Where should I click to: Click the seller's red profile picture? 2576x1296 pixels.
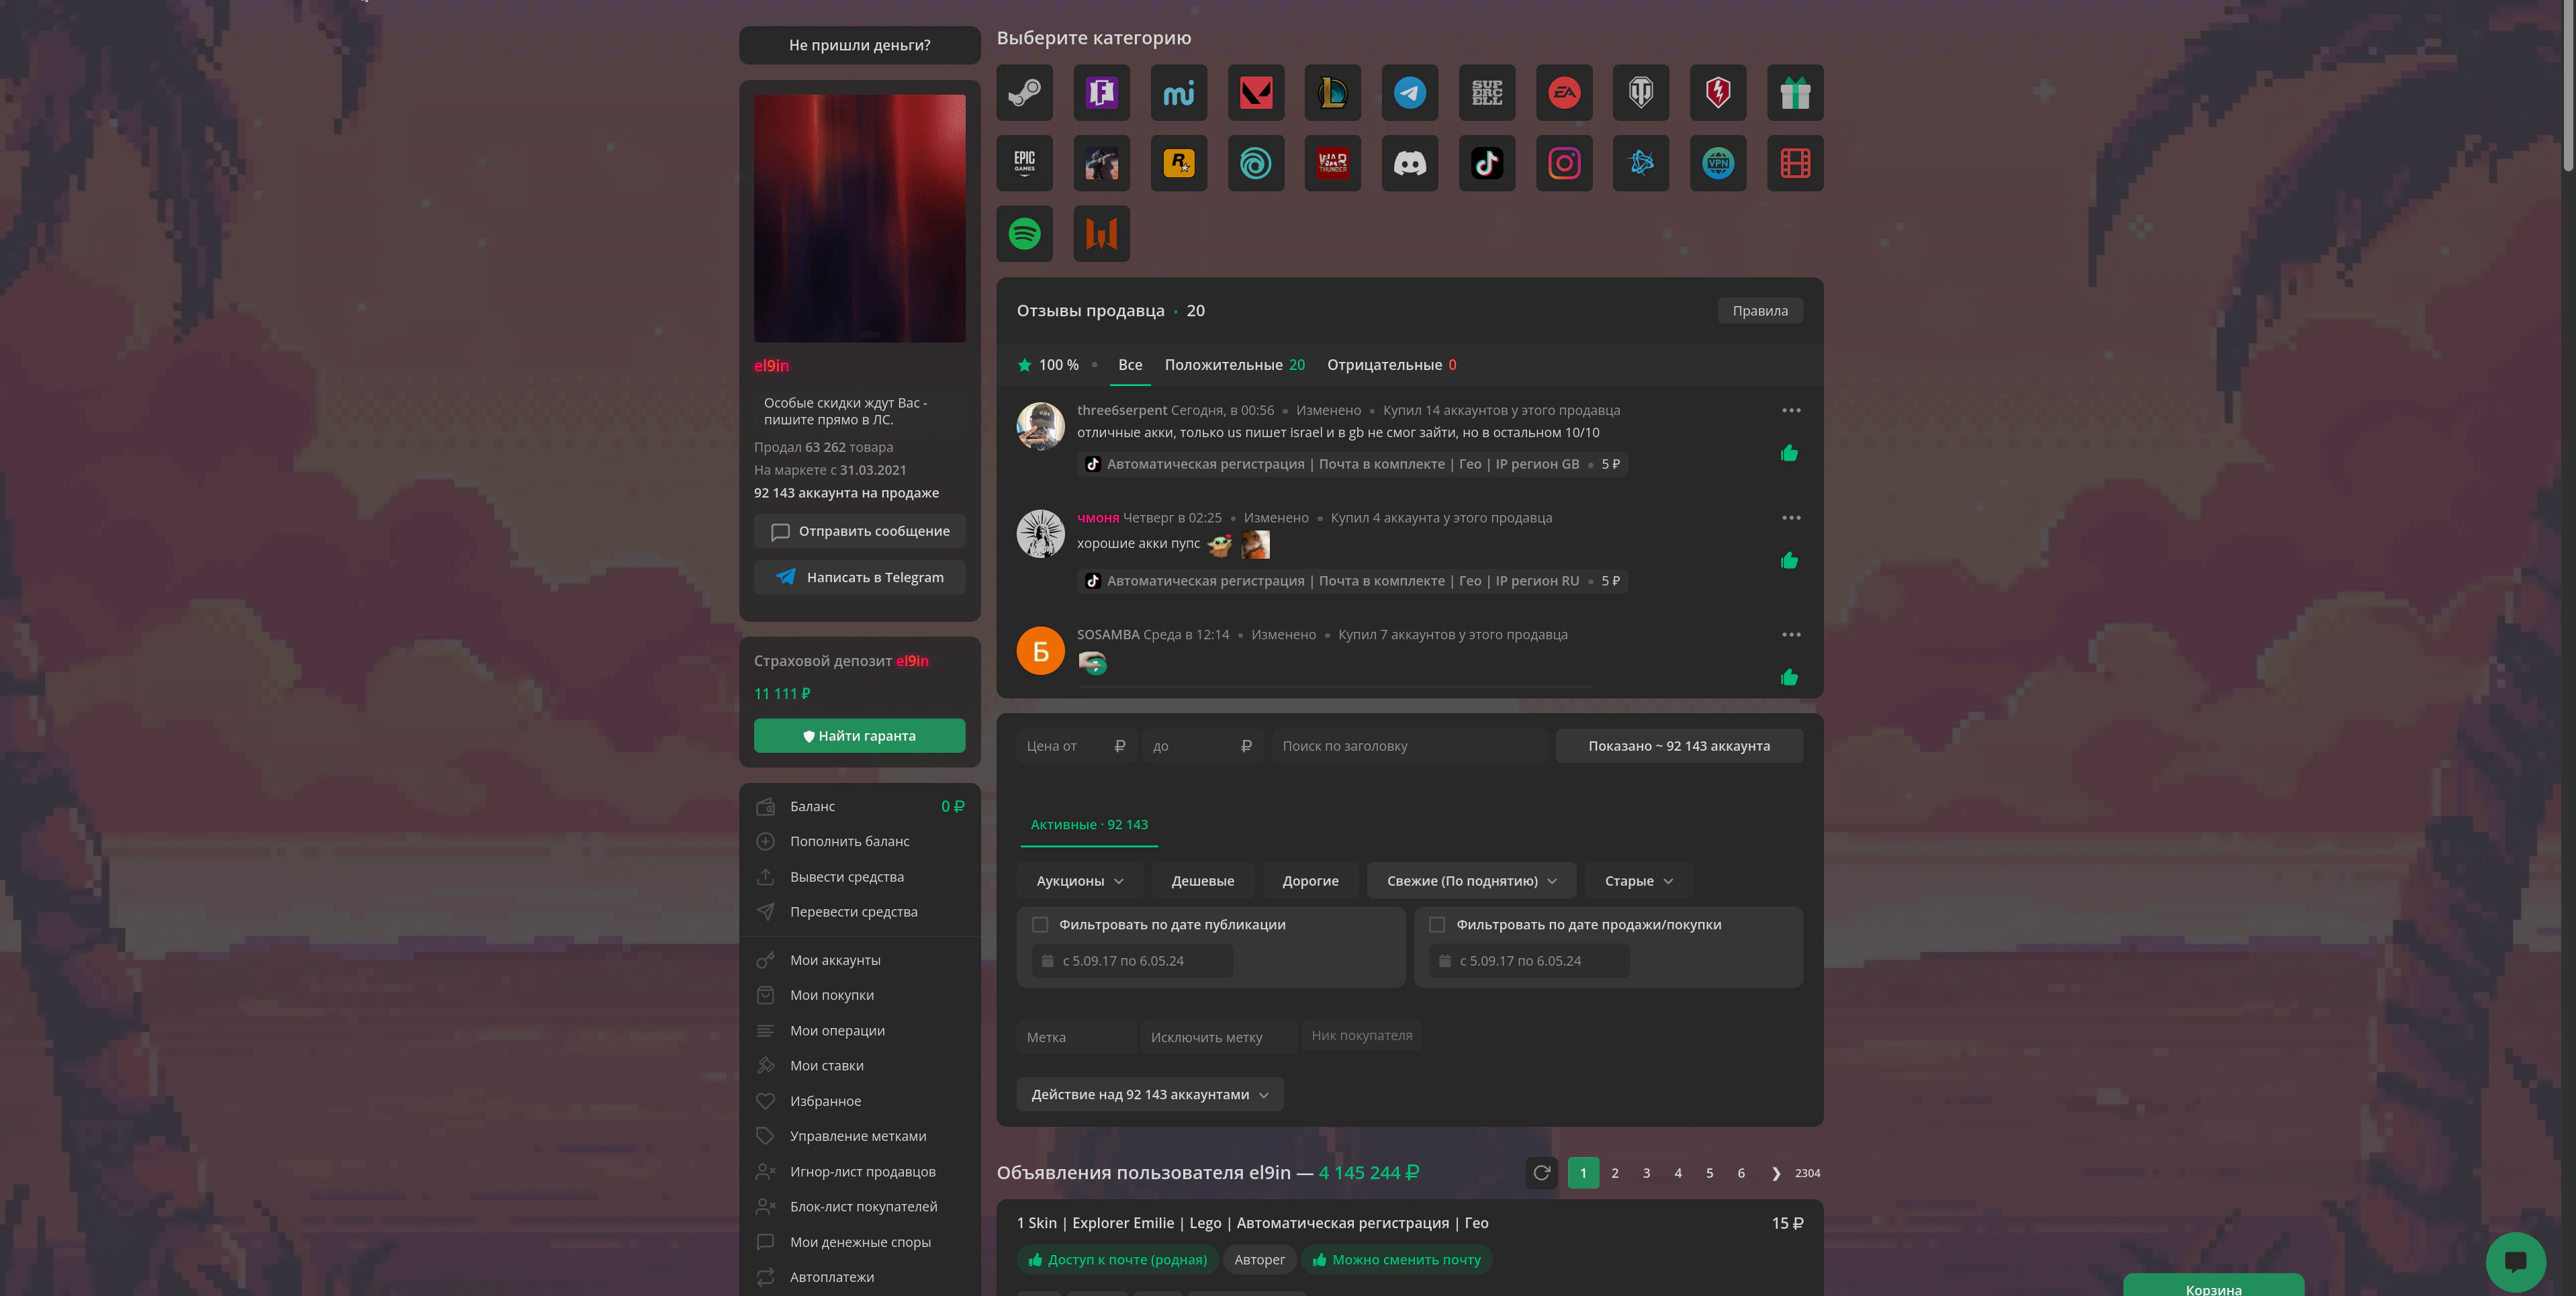859,219
